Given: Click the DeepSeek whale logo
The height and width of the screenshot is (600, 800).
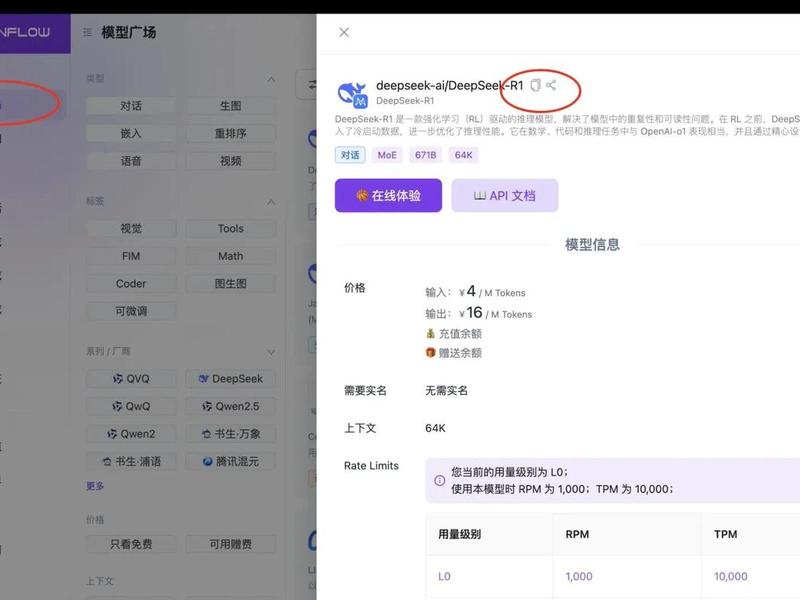Looking at the screenshot, I should (x=352, y=94).
